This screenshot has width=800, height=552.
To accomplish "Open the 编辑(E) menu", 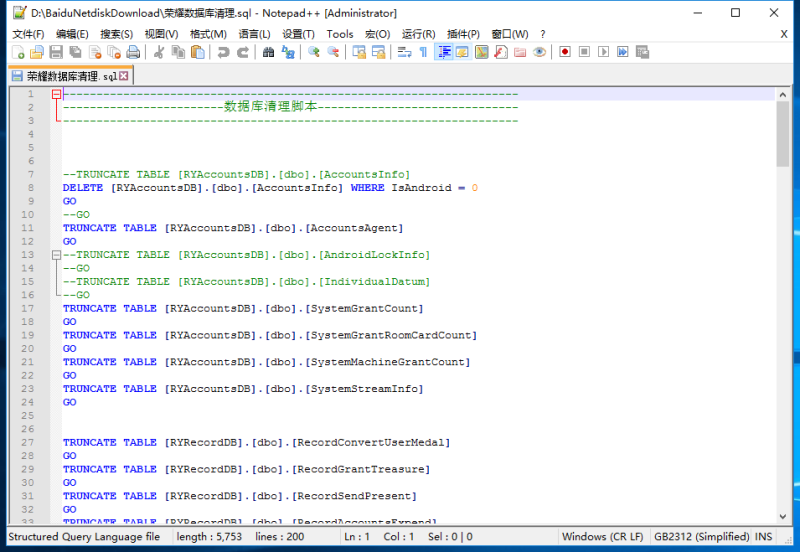I will tap(72, 34).
